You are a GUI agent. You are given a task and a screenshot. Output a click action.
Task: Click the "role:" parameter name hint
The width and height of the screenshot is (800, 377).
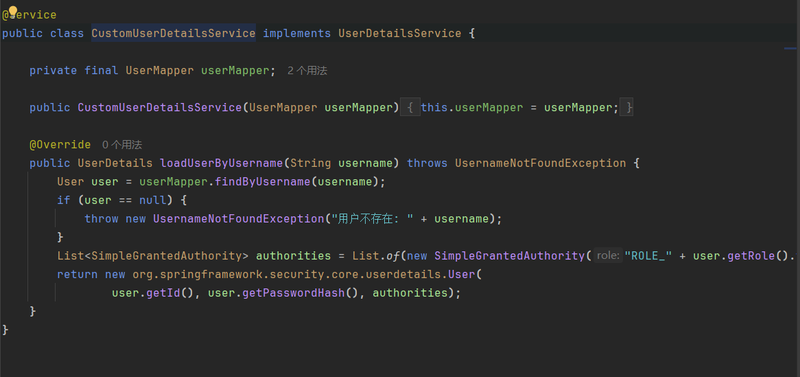608,256
